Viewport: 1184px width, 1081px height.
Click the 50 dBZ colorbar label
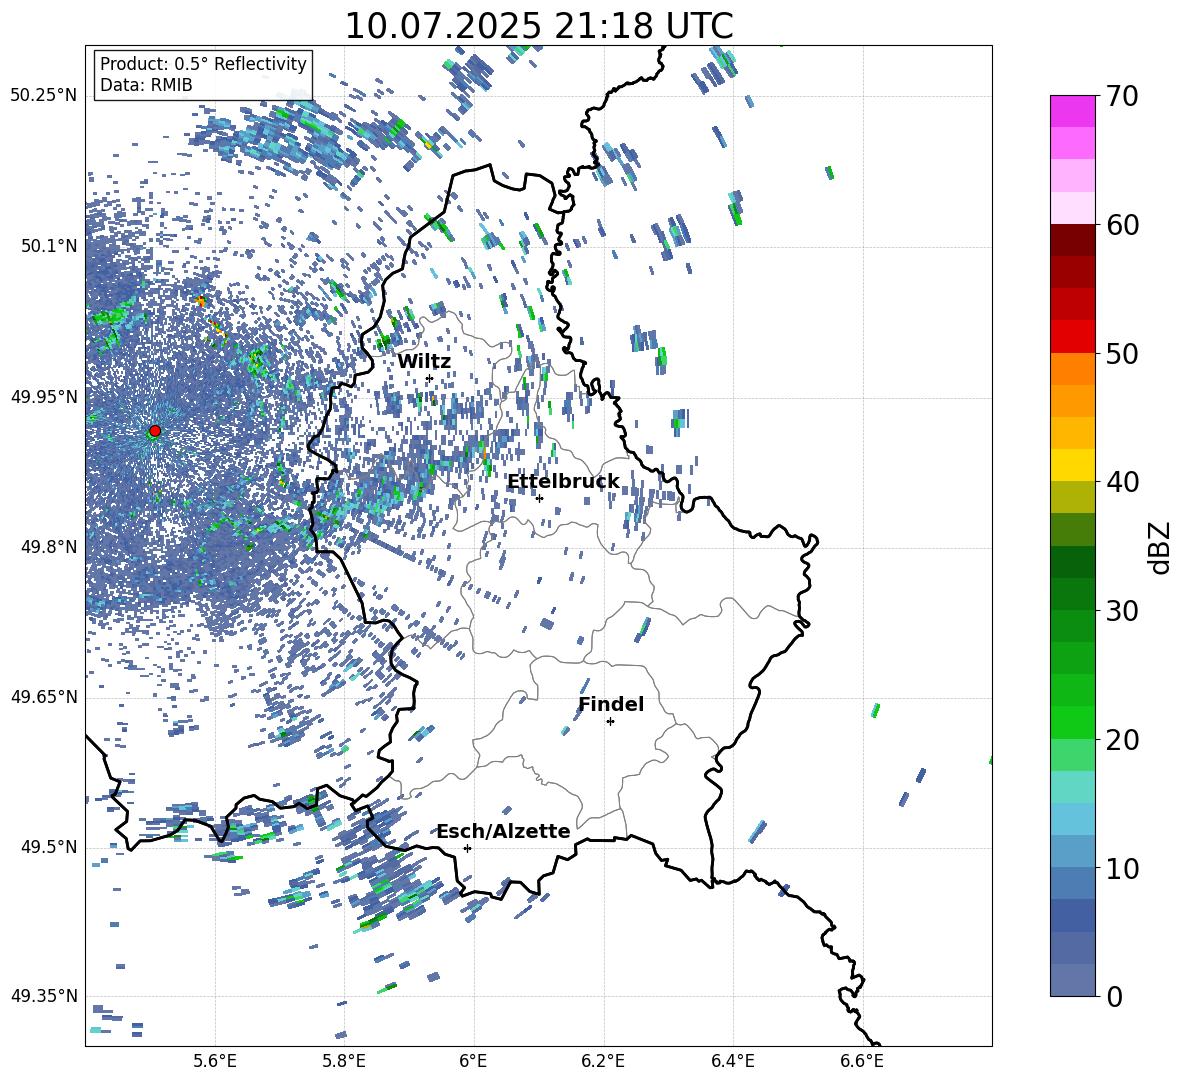coord(1122,353)
